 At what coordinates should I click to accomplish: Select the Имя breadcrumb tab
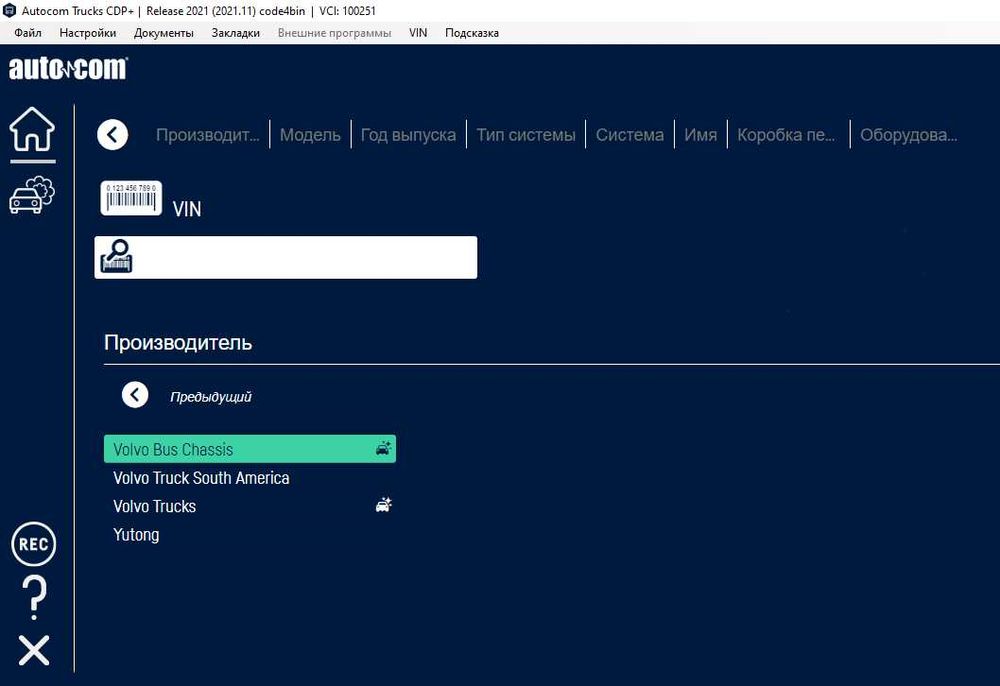point(700,135)
